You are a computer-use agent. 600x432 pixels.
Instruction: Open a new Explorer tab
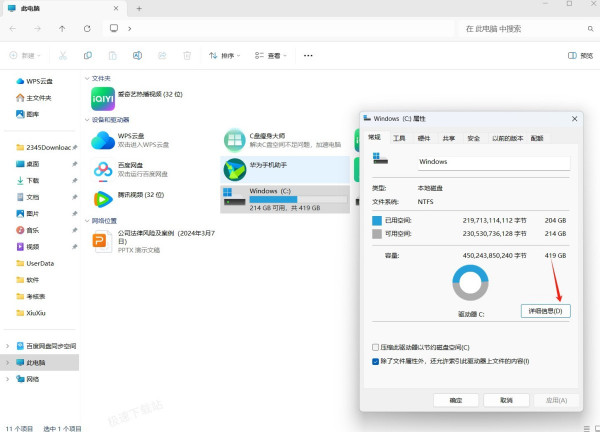tap(139, 8)
